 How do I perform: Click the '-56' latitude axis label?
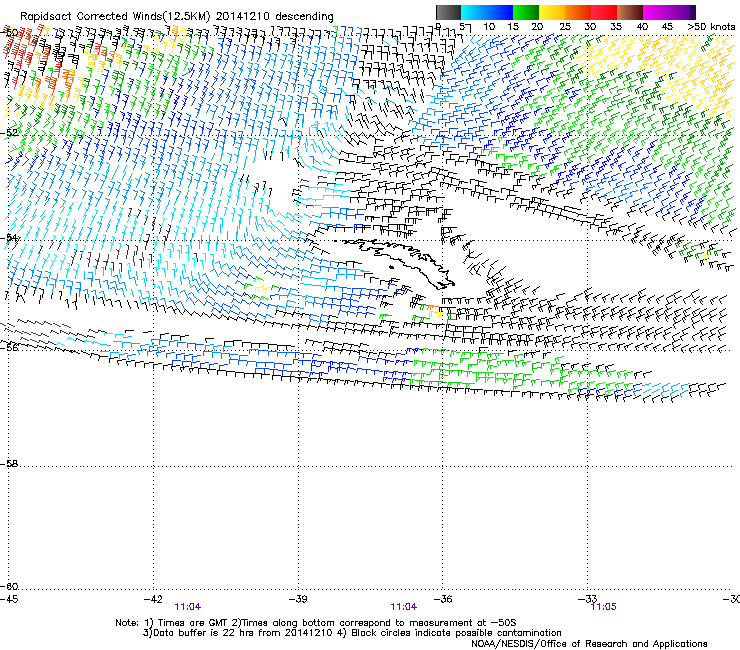tap(9, 347)
